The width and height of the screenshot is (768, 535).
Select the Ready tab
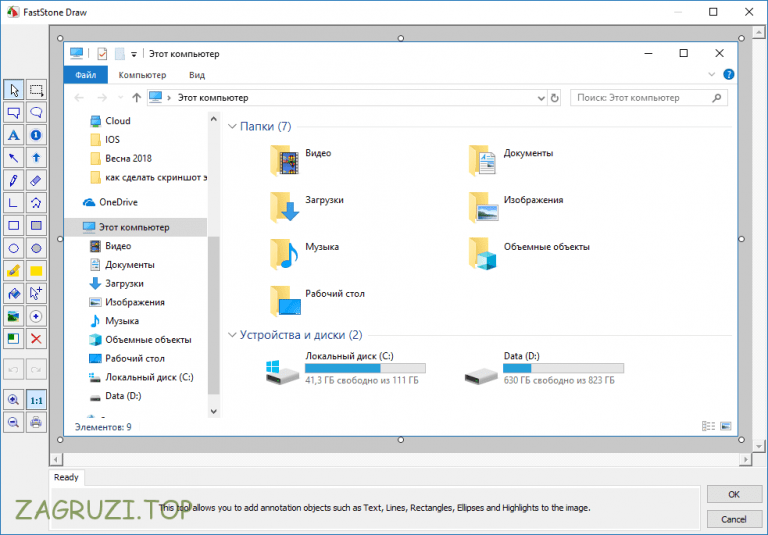[x=67, y=477]
